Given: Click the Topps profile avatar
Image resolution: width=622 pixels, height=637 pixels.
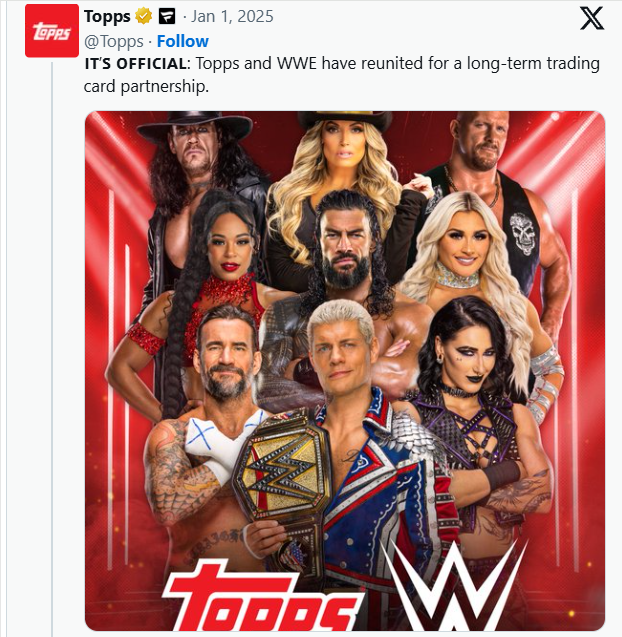Looking at the screenshot, I should (x=52, y=30).
